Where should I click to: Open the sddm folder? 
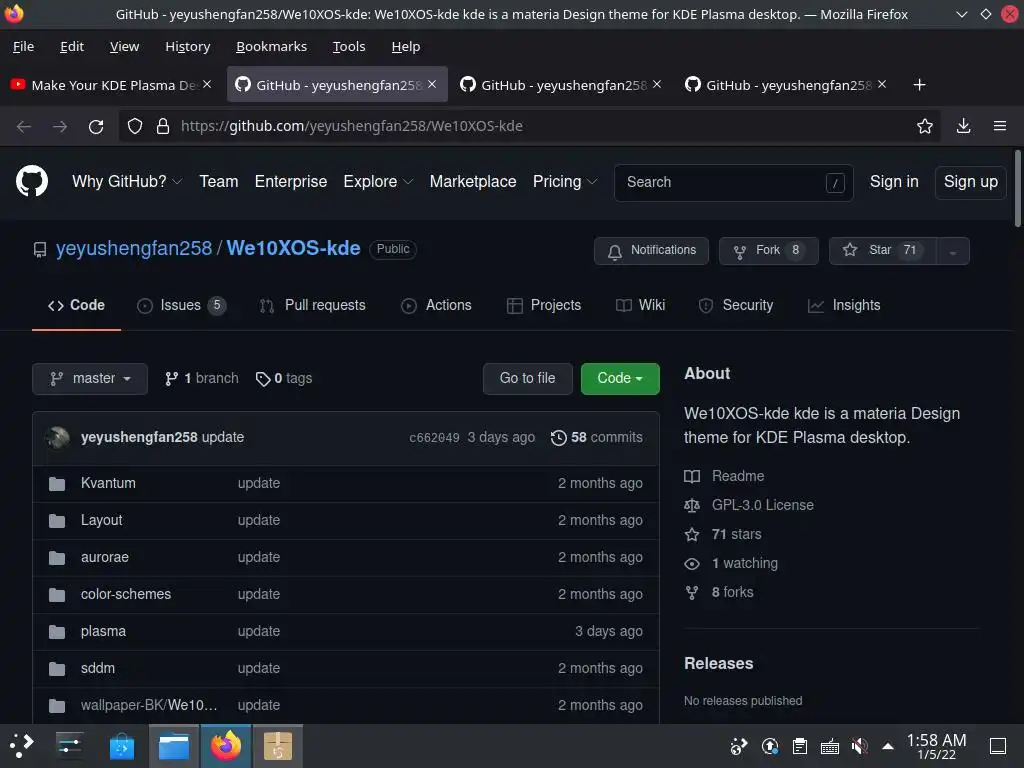tap(98, 668)
